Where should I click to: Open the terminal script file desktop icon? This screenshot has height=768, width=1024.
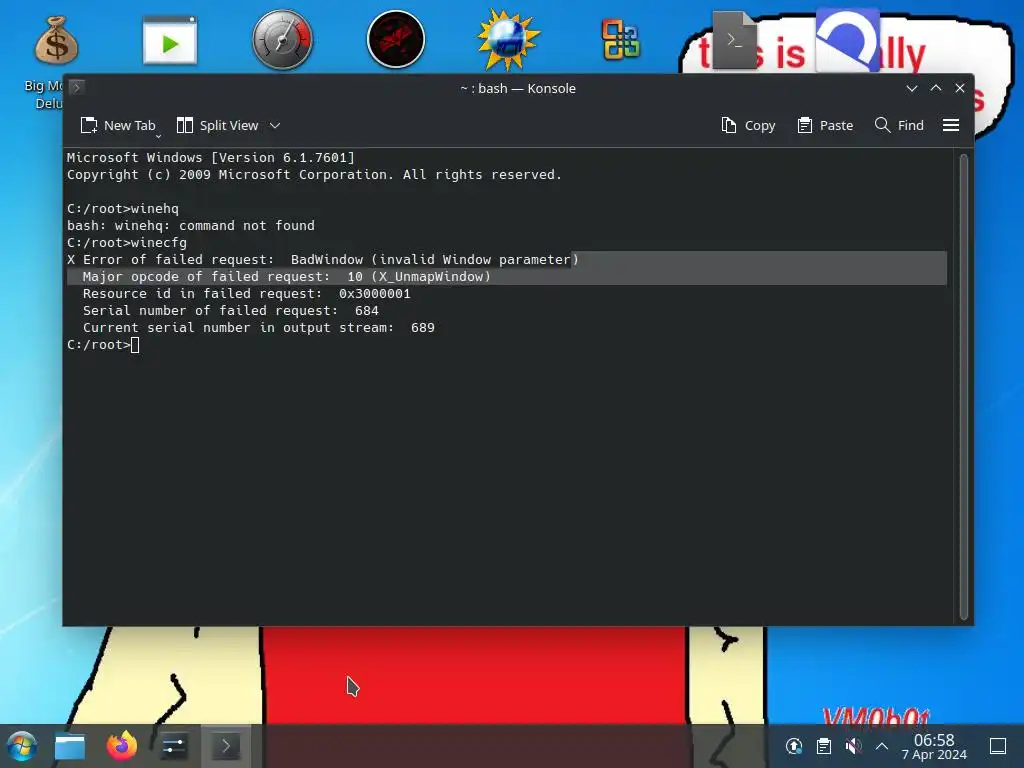click(x=734, y=40)
